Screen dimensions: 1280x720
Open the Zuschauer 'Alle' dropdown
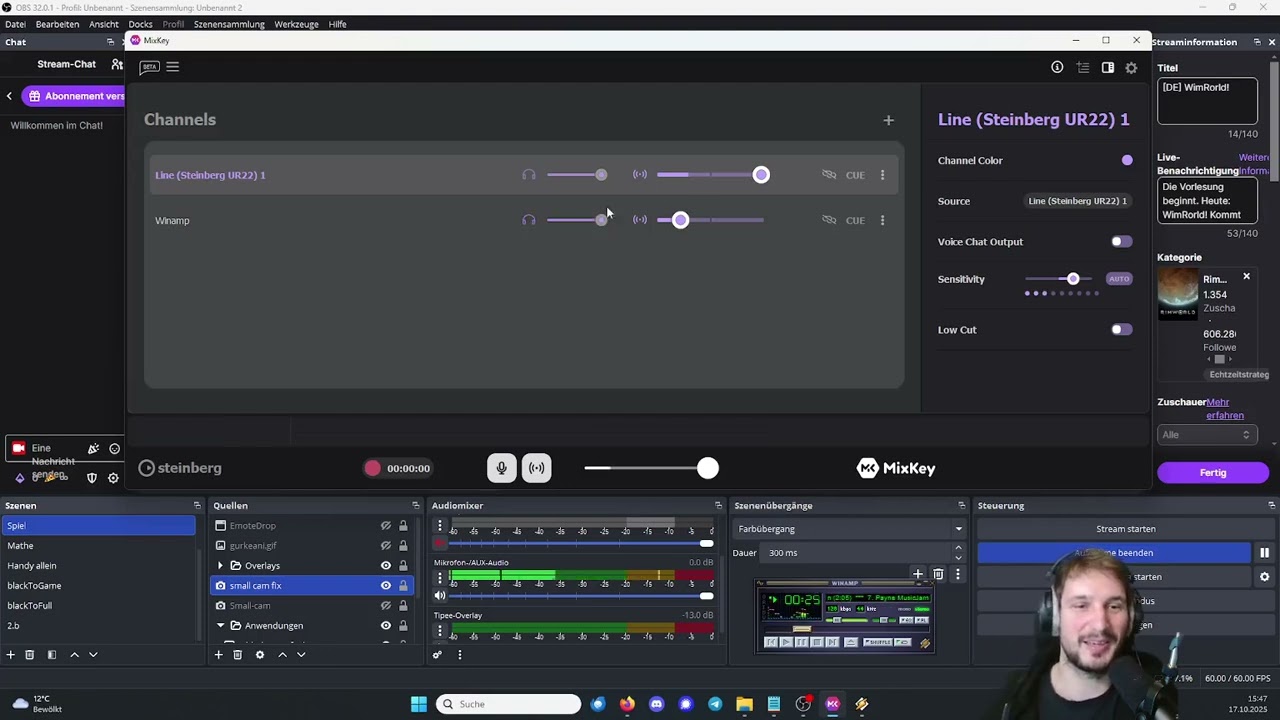tap(1206, 435)
